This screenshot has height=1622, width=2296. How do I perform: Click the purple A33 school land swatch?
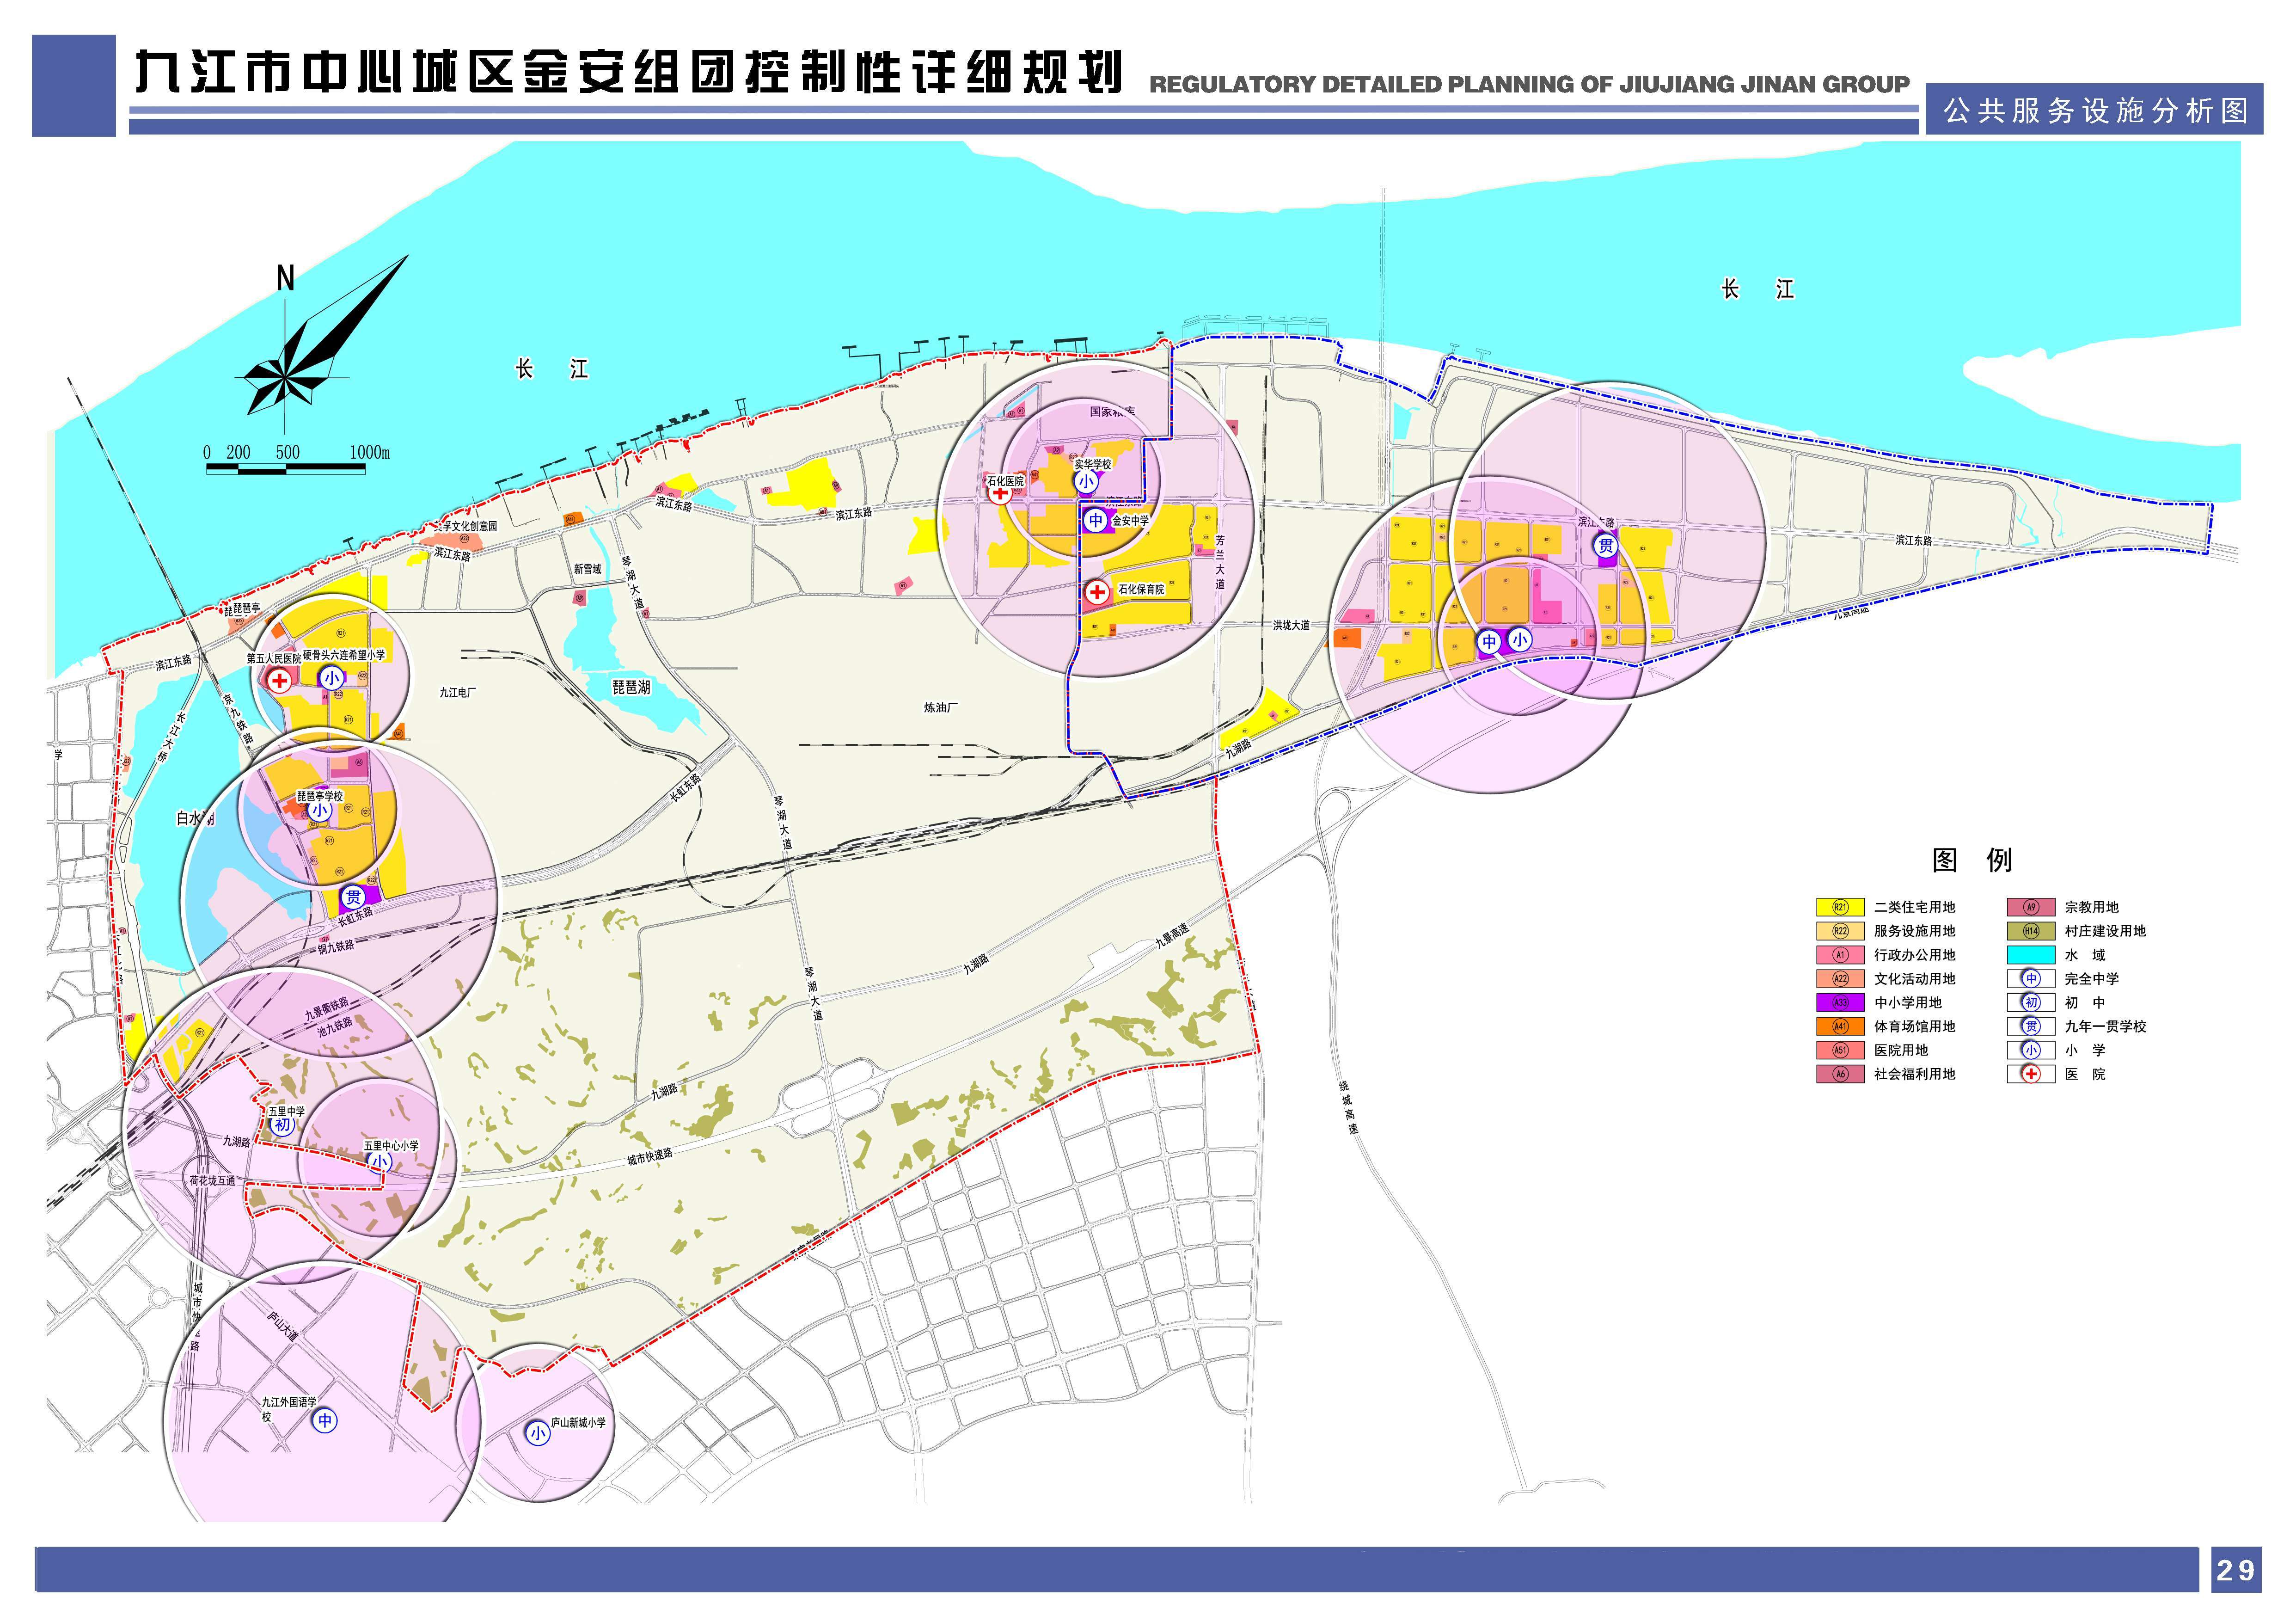1840,1003
